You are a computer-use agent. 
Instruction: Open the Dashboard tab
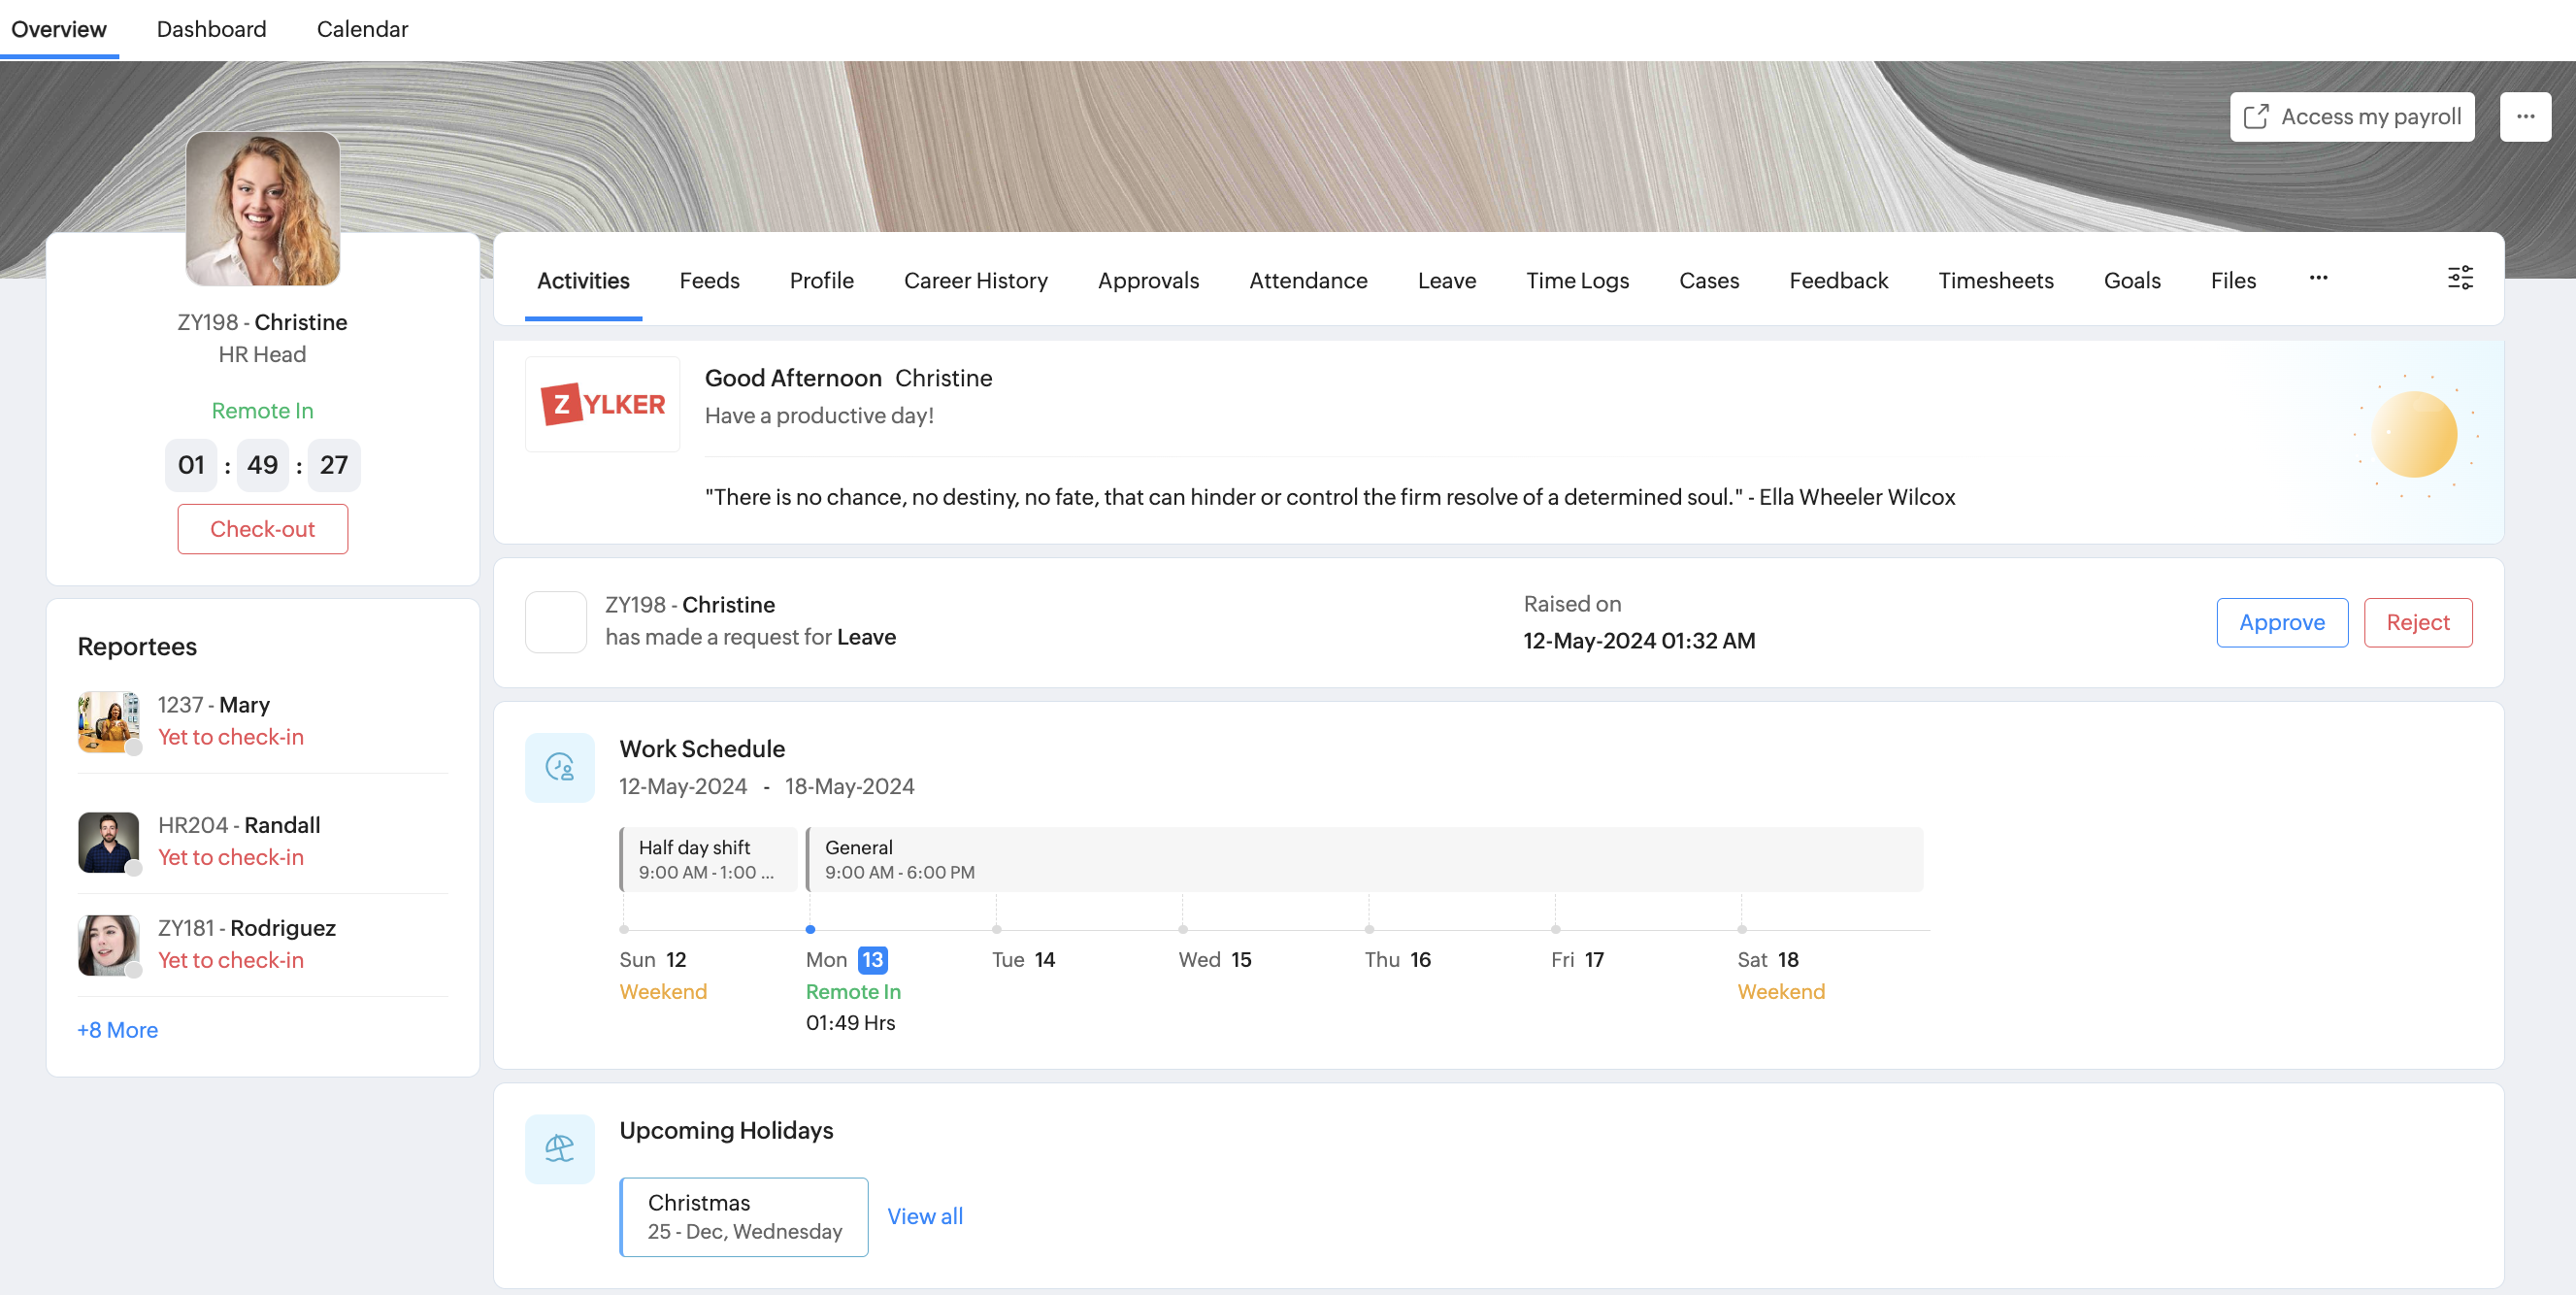tap(212, 29)
